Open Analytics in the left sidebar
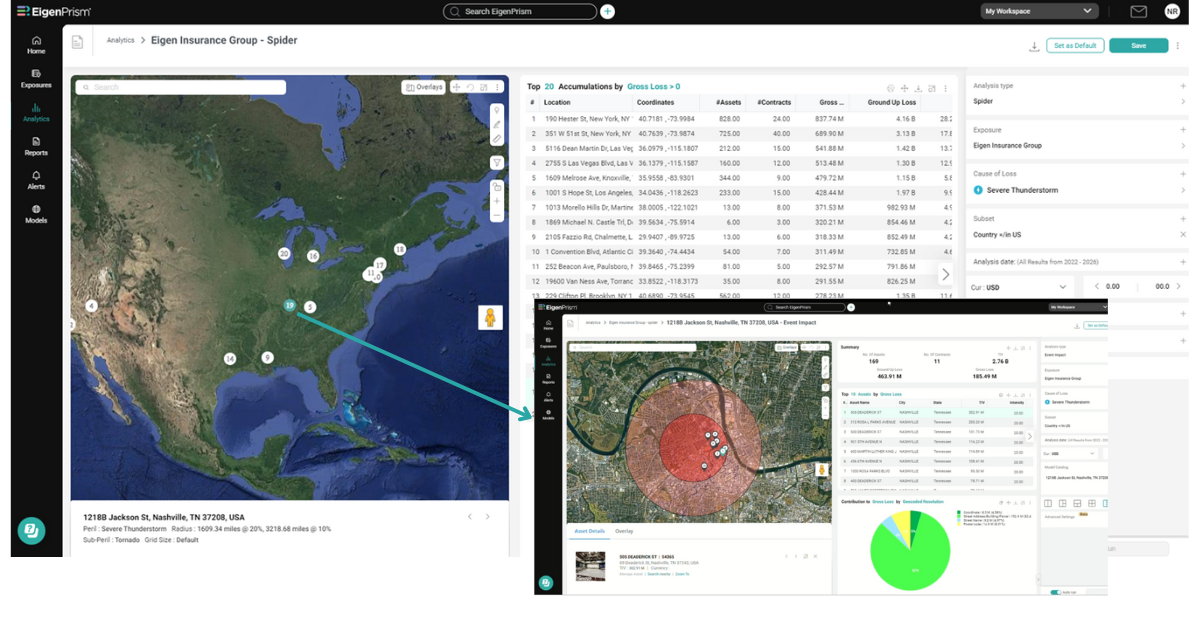The width and height of the screenshot is (1200, 627). pyautogui.click(x=36, y=112)
